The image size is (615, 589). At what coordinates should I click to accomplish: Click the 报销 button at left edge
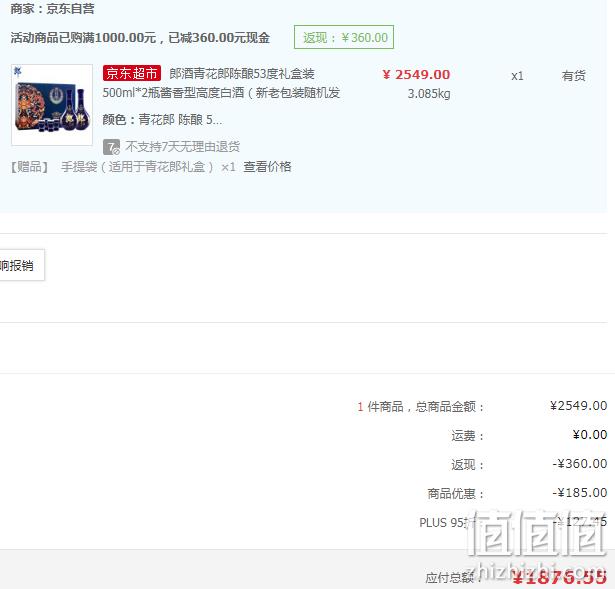click(x=22, y=265)
